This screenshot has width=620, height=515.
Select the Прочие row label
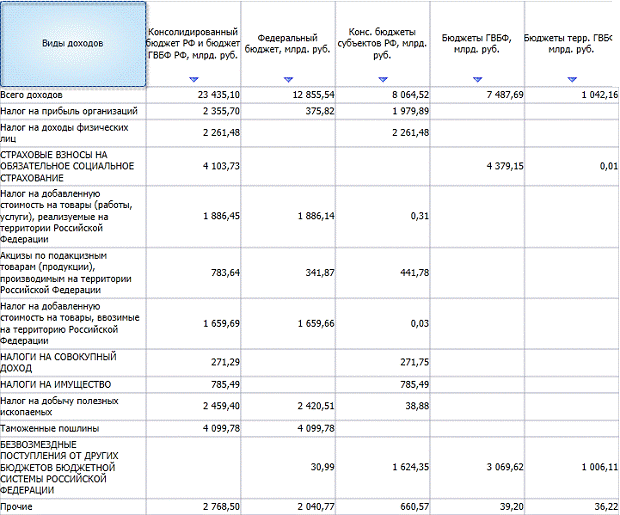tap(16, 507)
